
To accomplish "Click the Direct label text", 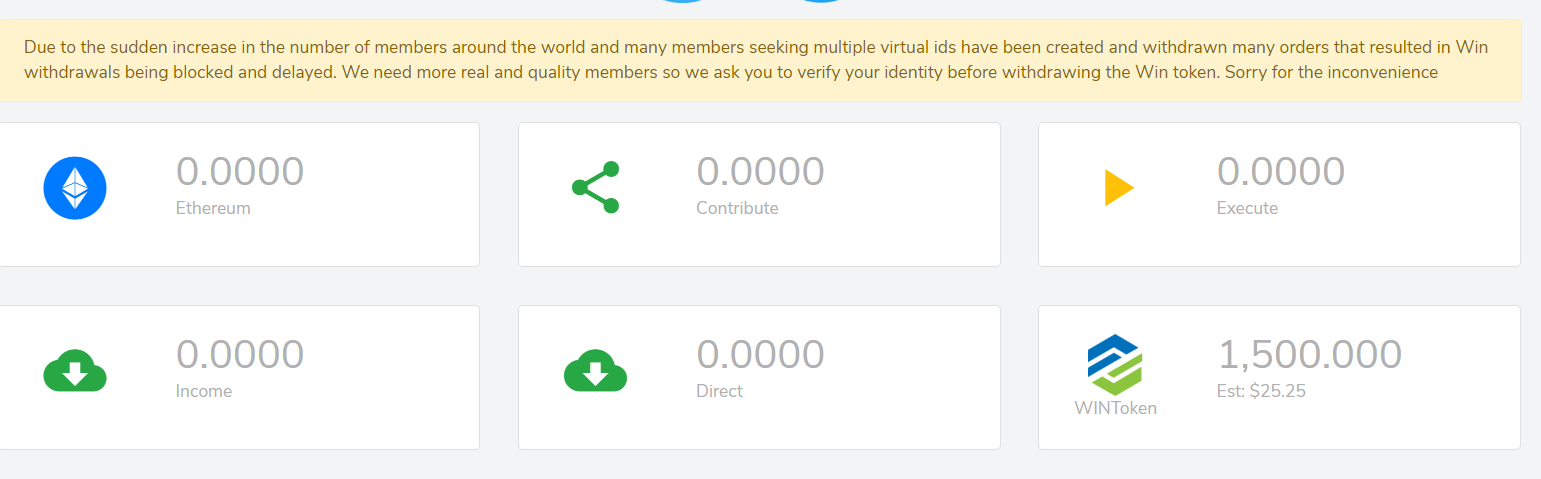I will (x=719, y=391).
